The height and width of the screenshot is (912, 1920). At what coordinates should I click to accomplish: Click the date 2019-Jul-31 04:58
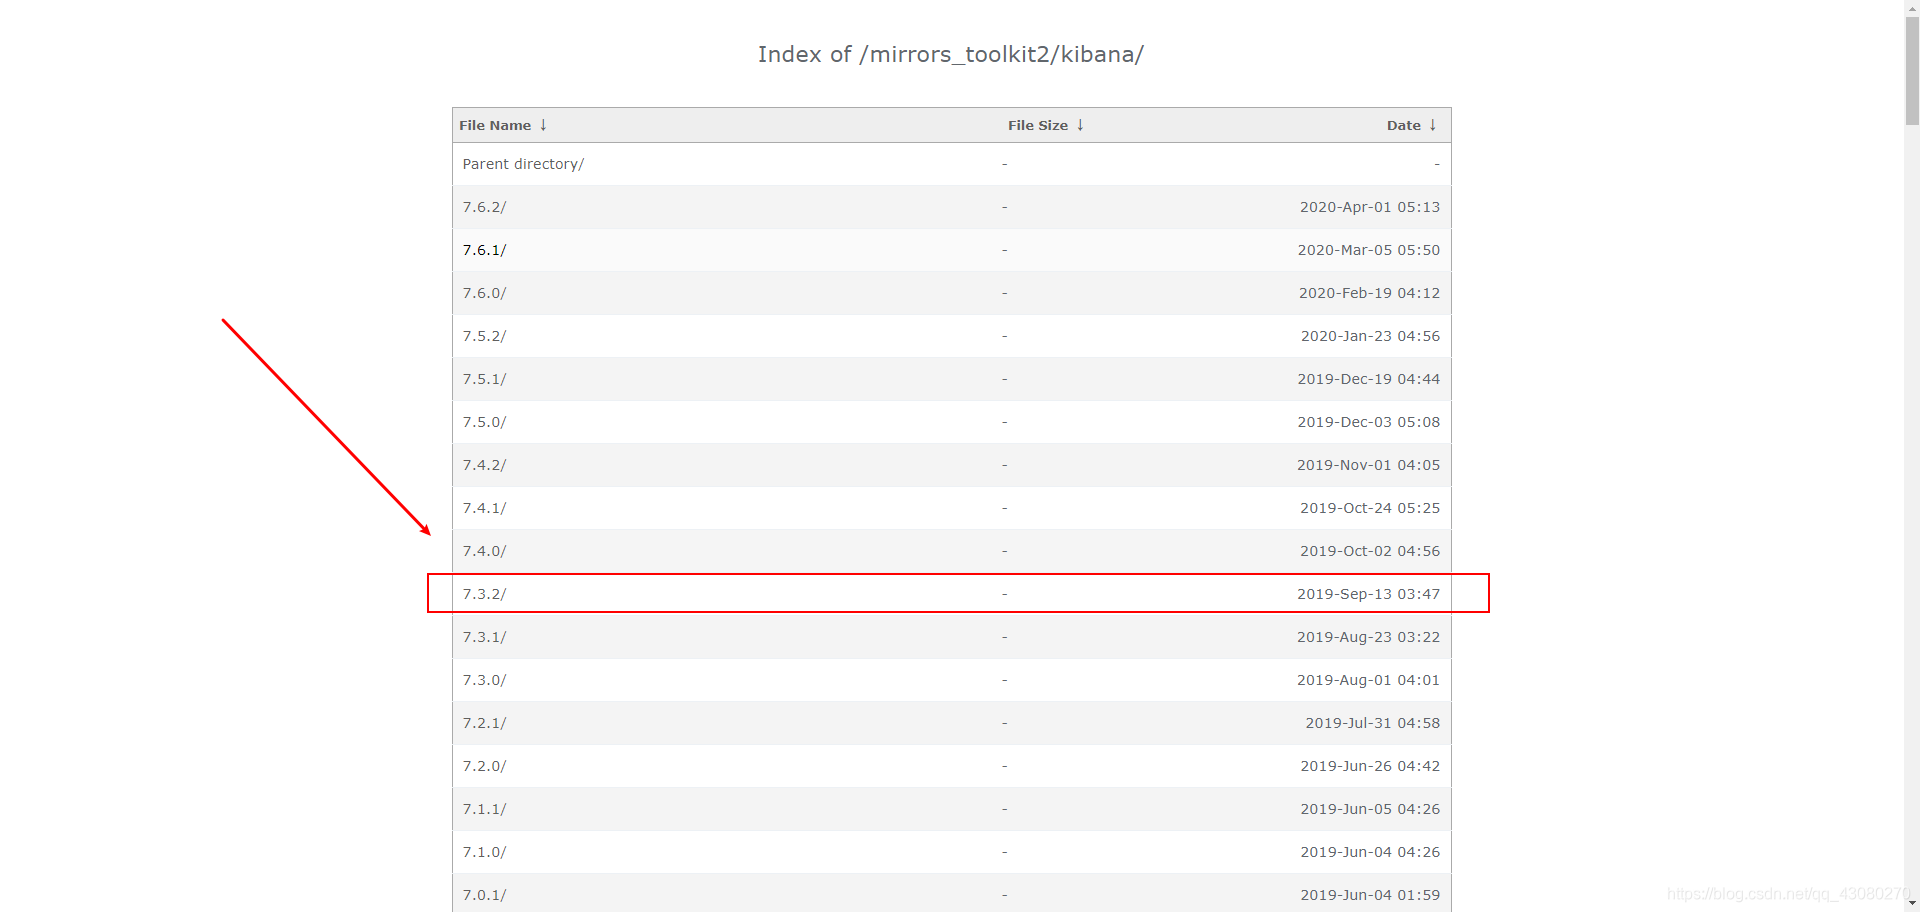[x=1373, y=723]
